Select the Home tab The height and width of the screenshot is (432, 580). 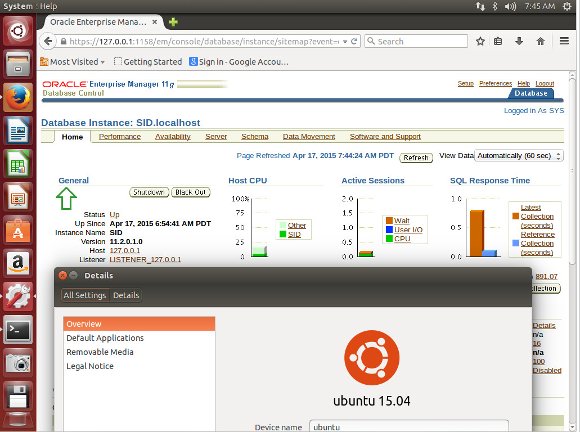tap(72, 137)
